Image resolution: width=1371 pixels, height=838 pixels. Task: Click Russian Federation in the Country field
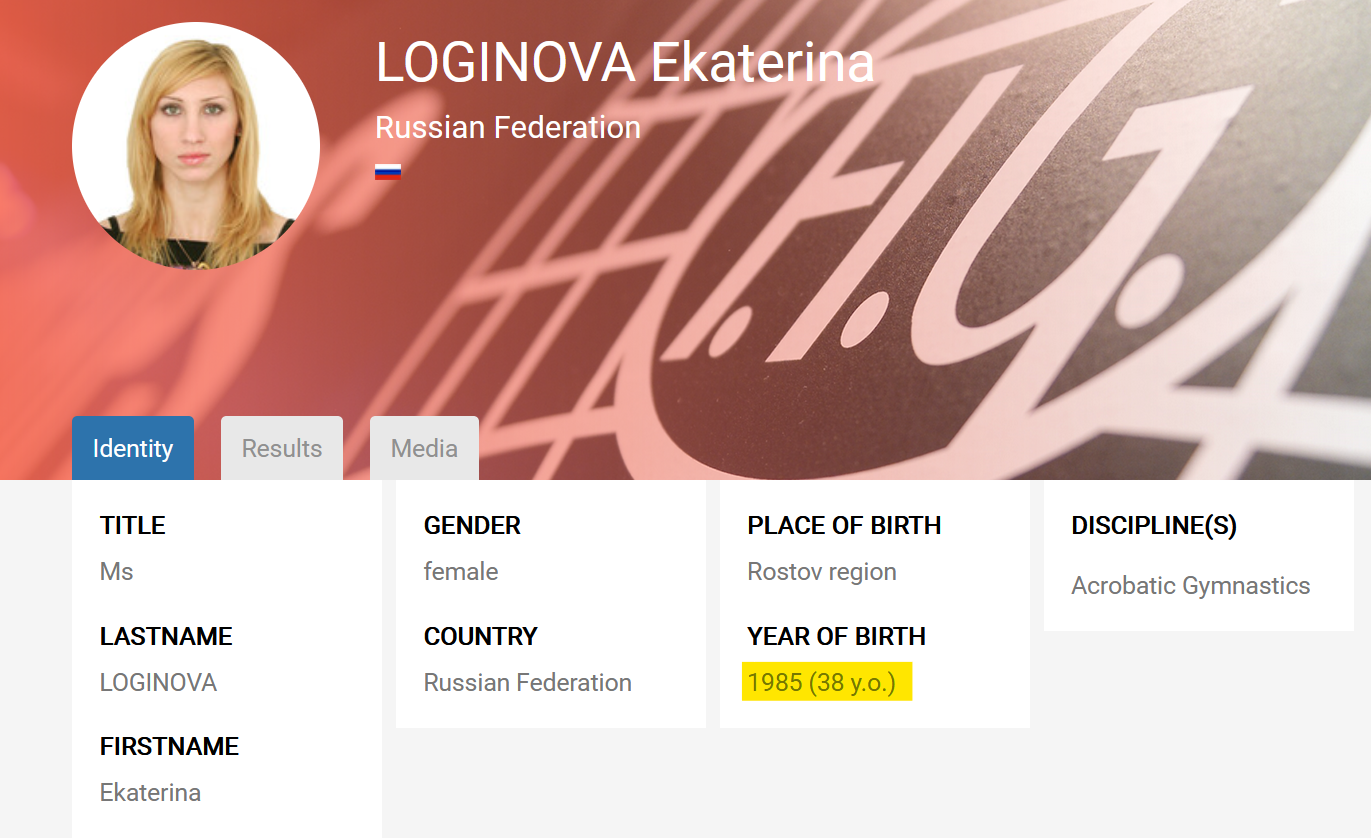527,682
